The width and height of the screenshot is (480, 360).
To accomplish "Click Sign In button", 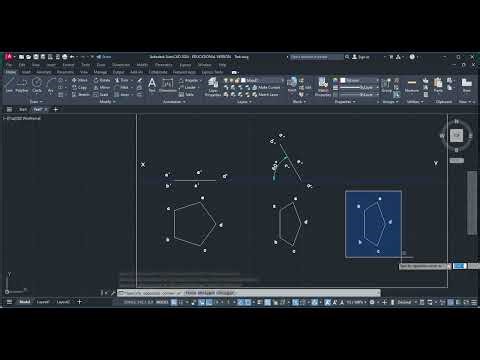I will click(x=361, y=57).
